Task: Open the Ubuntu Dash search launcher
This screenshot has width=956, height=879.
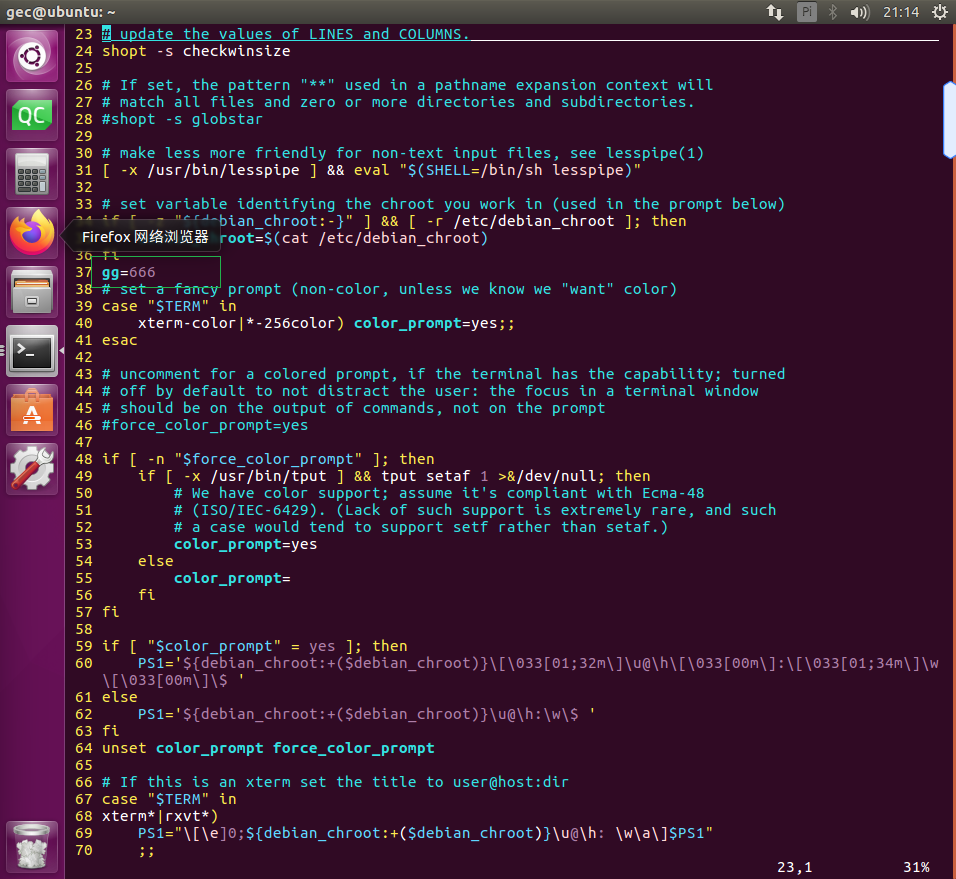Action: tap(32, 56)
